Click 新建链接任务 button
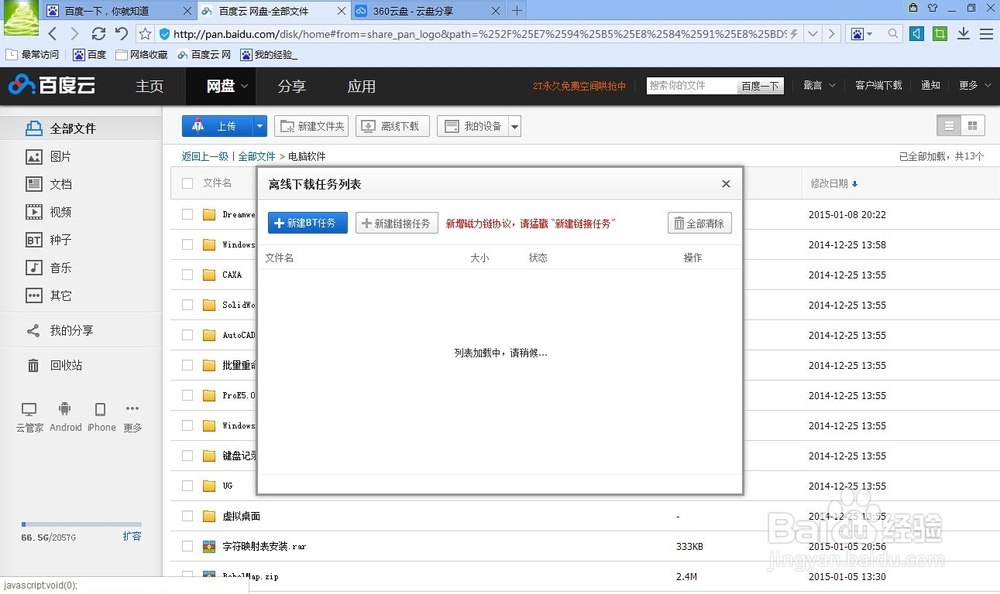 pos(397,223)
